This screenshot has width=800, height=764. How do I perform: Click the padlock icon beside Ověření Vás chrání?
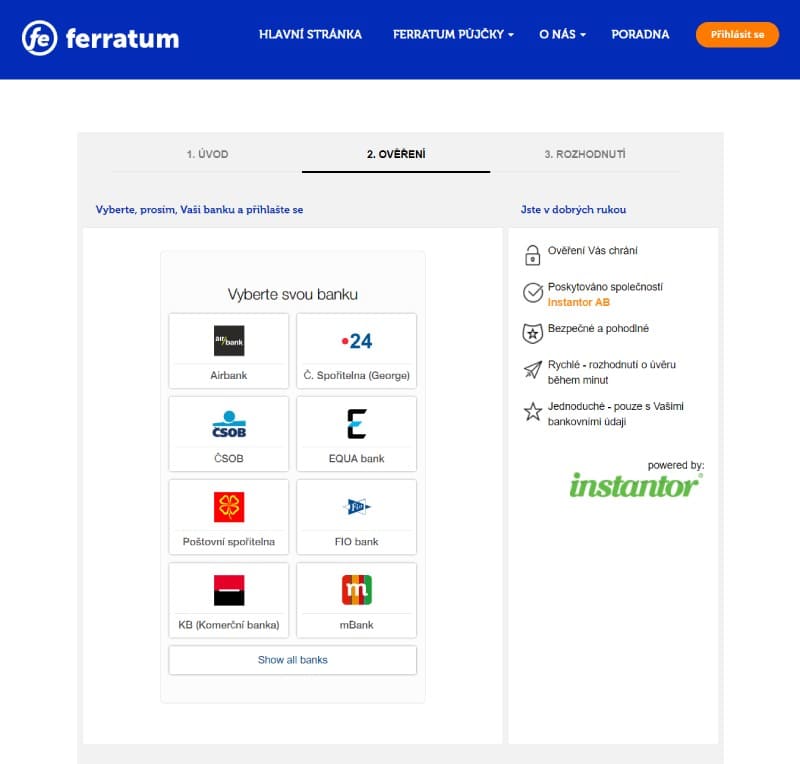coord(532,255)
